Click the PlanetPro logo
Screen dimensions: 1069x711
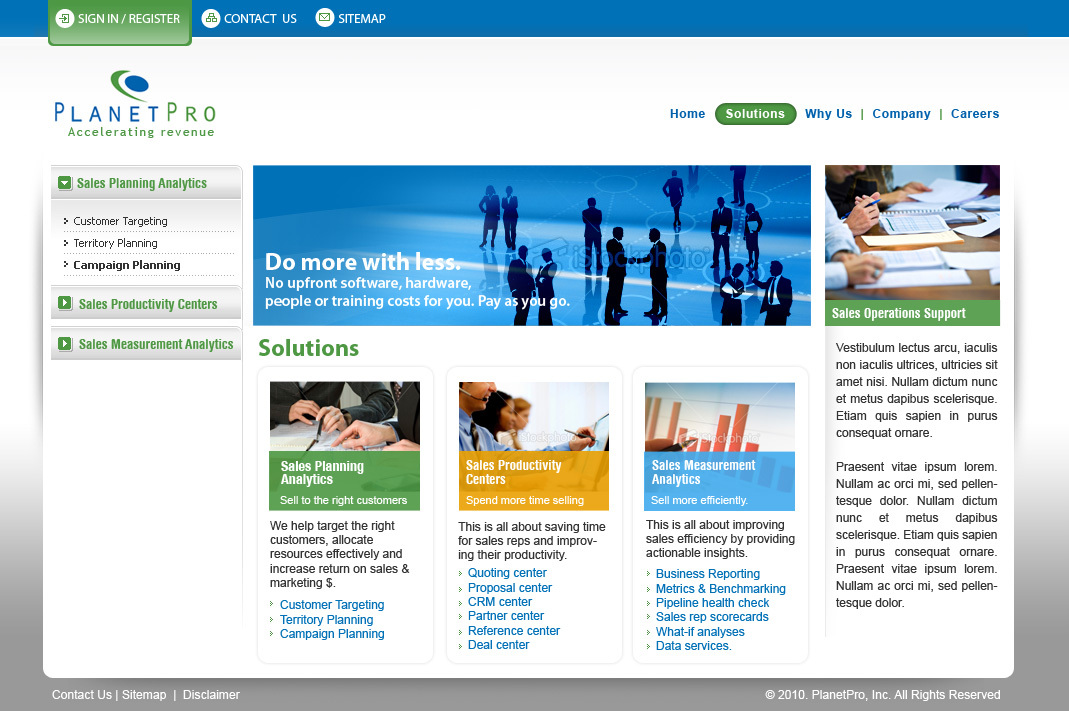click(135, 104)
